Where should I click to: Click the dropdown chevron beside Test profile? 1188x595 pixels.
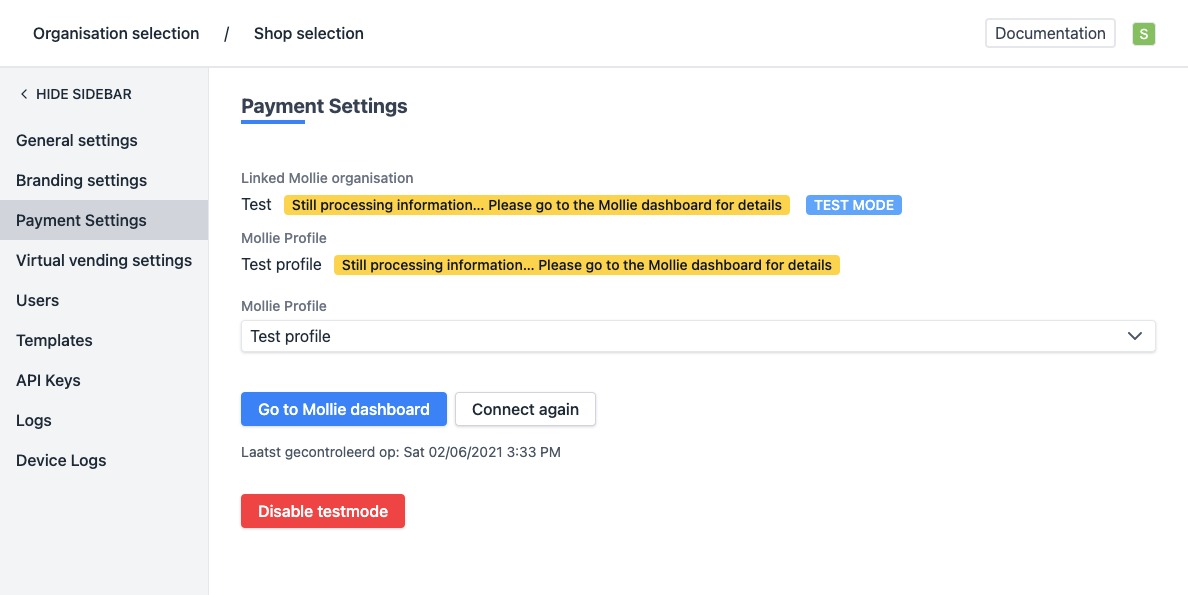[x=1135, y=336]
